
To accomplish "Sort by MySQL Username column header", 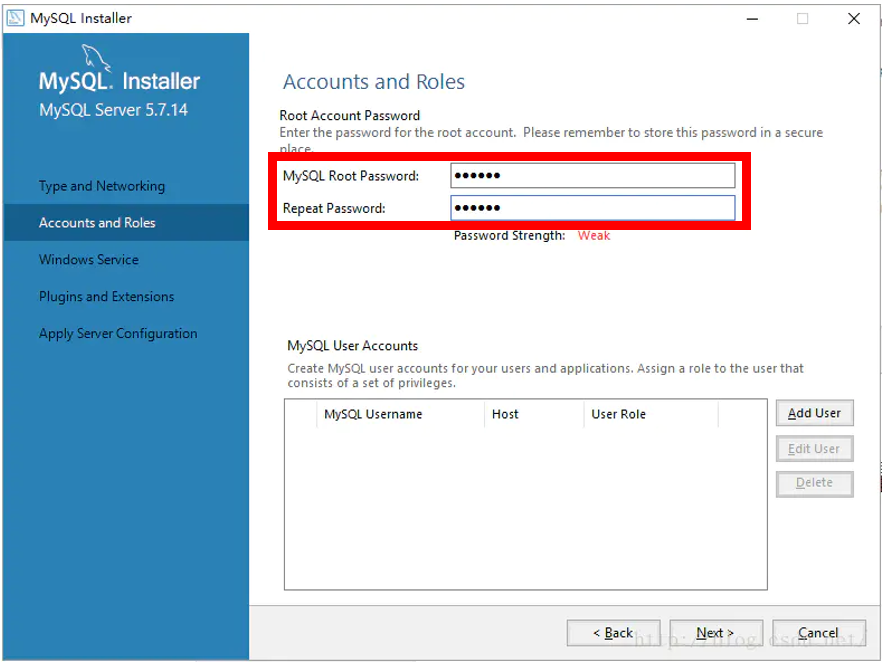I will [x=400, y=414].
